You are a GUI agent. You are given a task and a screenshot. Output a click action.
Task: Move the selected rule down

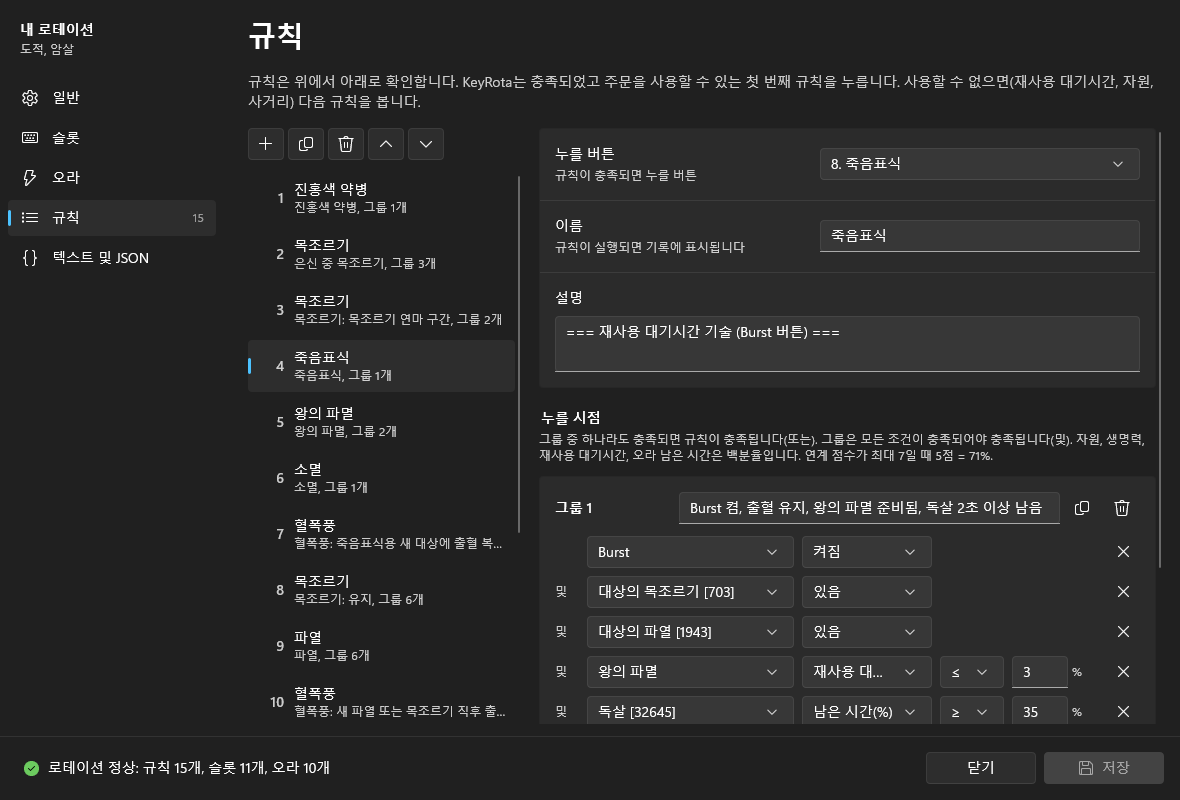[425, 144]
